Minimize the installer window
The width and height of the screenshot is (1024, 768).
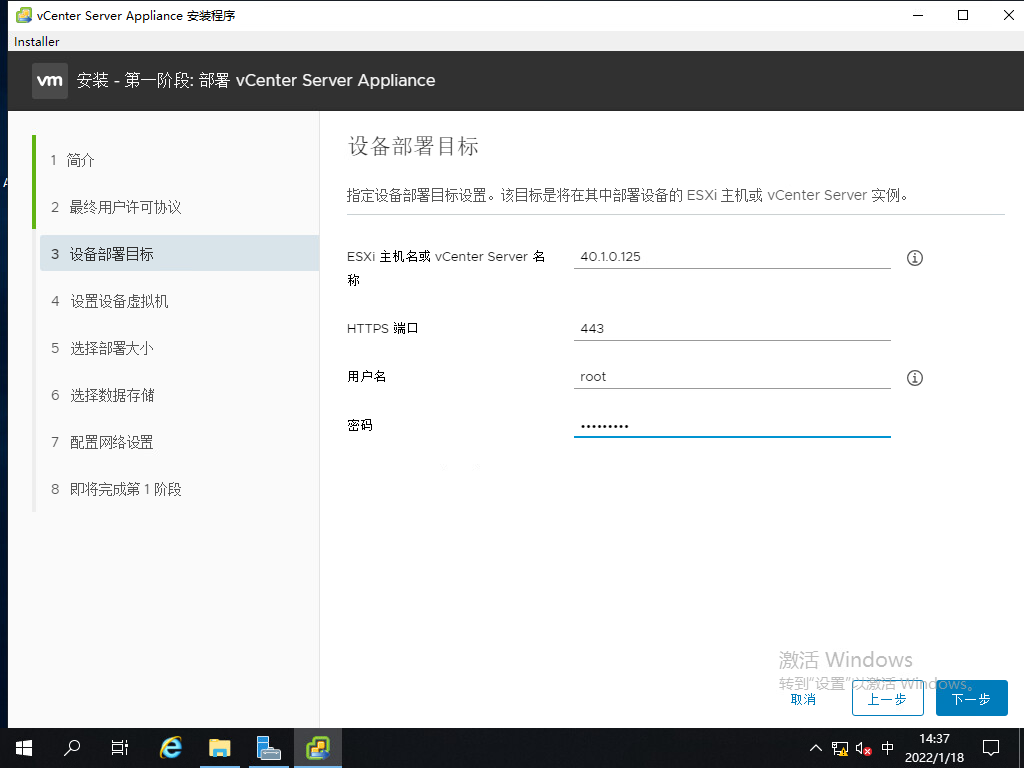point(918,15)
